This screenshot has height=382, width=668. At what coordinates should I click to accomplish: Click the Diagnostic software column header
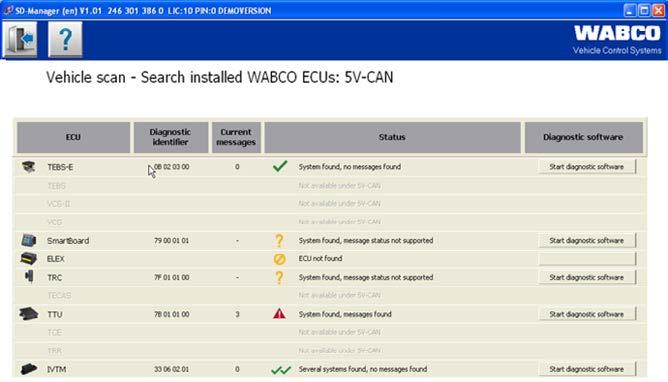(584, 137)
